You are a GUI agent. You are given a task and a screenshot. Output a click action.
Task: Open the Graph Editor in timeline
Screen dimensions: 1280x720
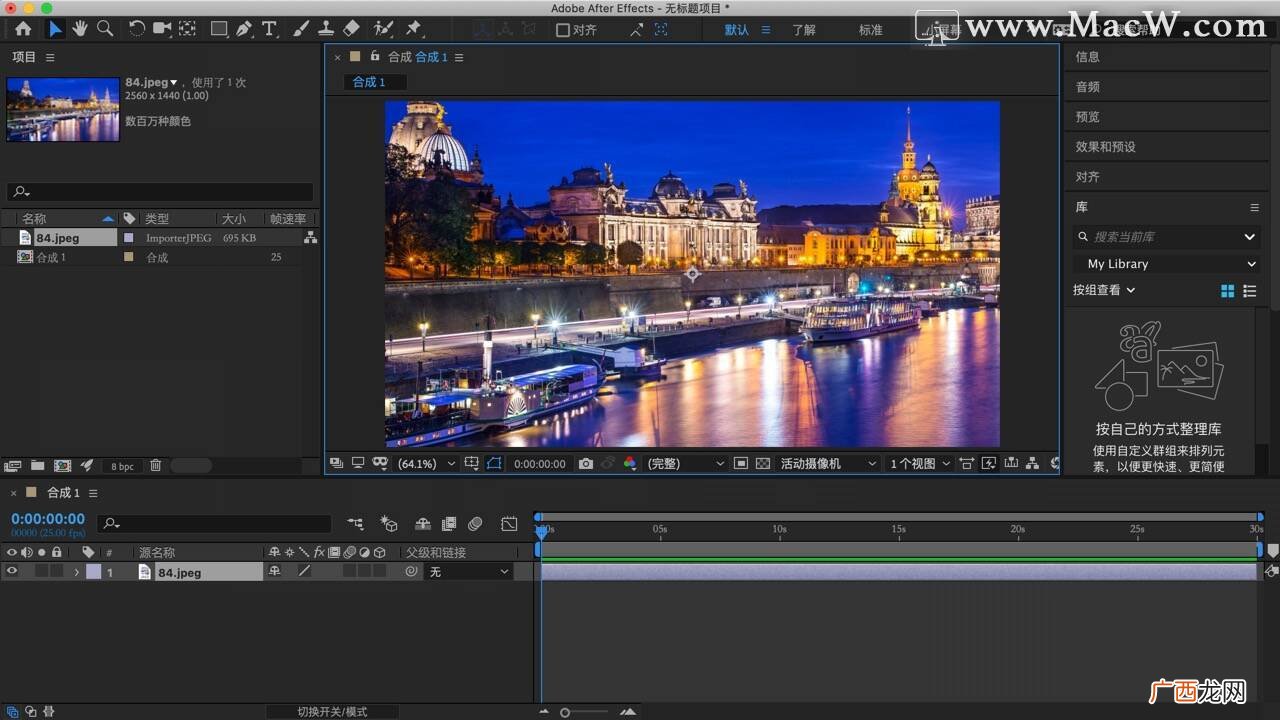tap(509, 523)
